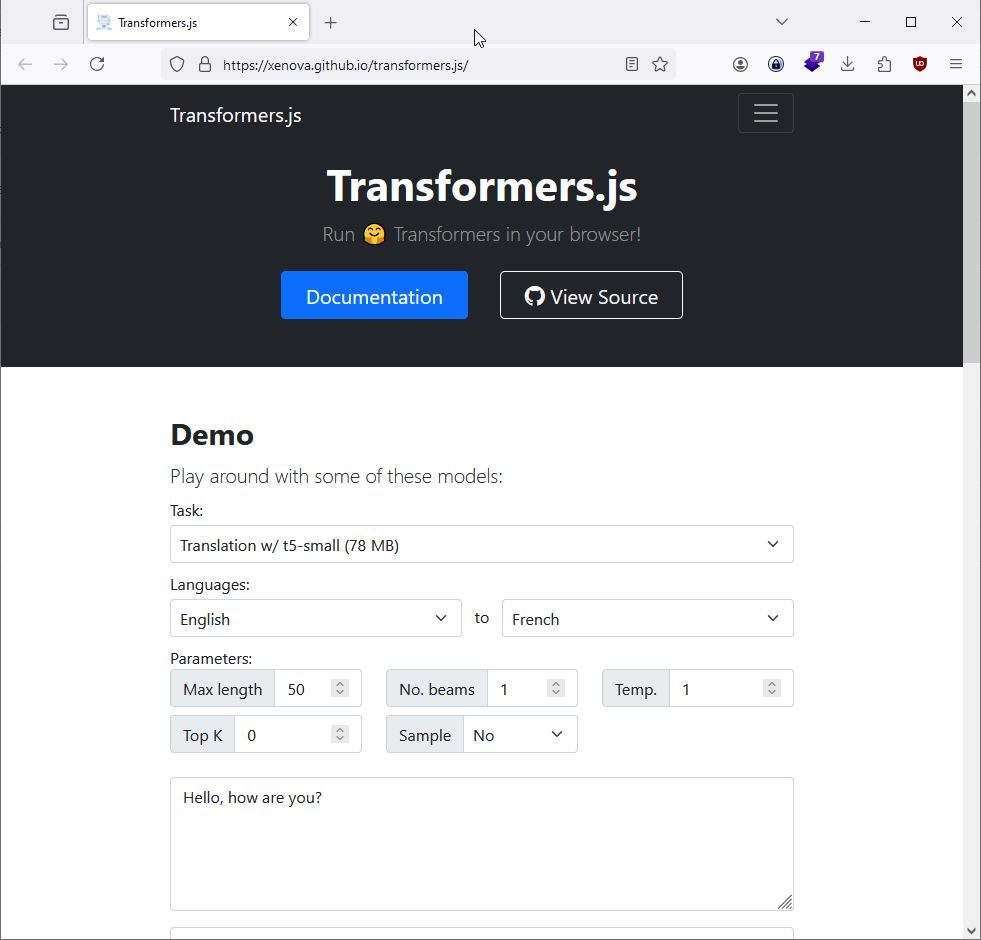Increase the No. beams value
Image resolution: width=981 pixels, height=940 pixels.
click(x=556, y=683)
